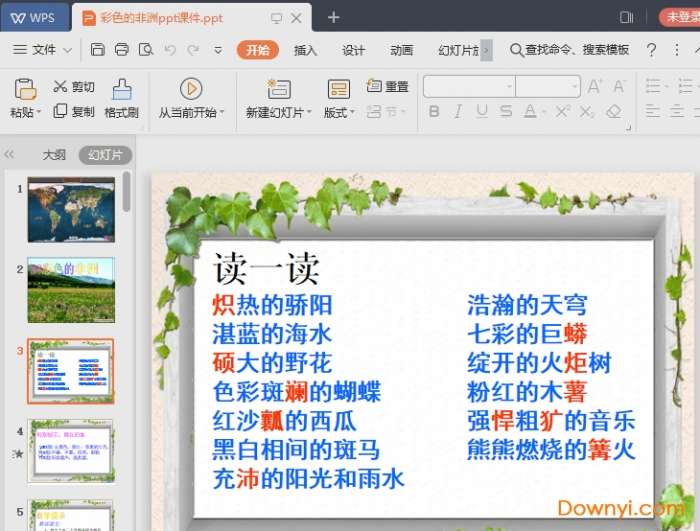
Task: Open the Layout (版式) dropdown
Action: point(339,113)
